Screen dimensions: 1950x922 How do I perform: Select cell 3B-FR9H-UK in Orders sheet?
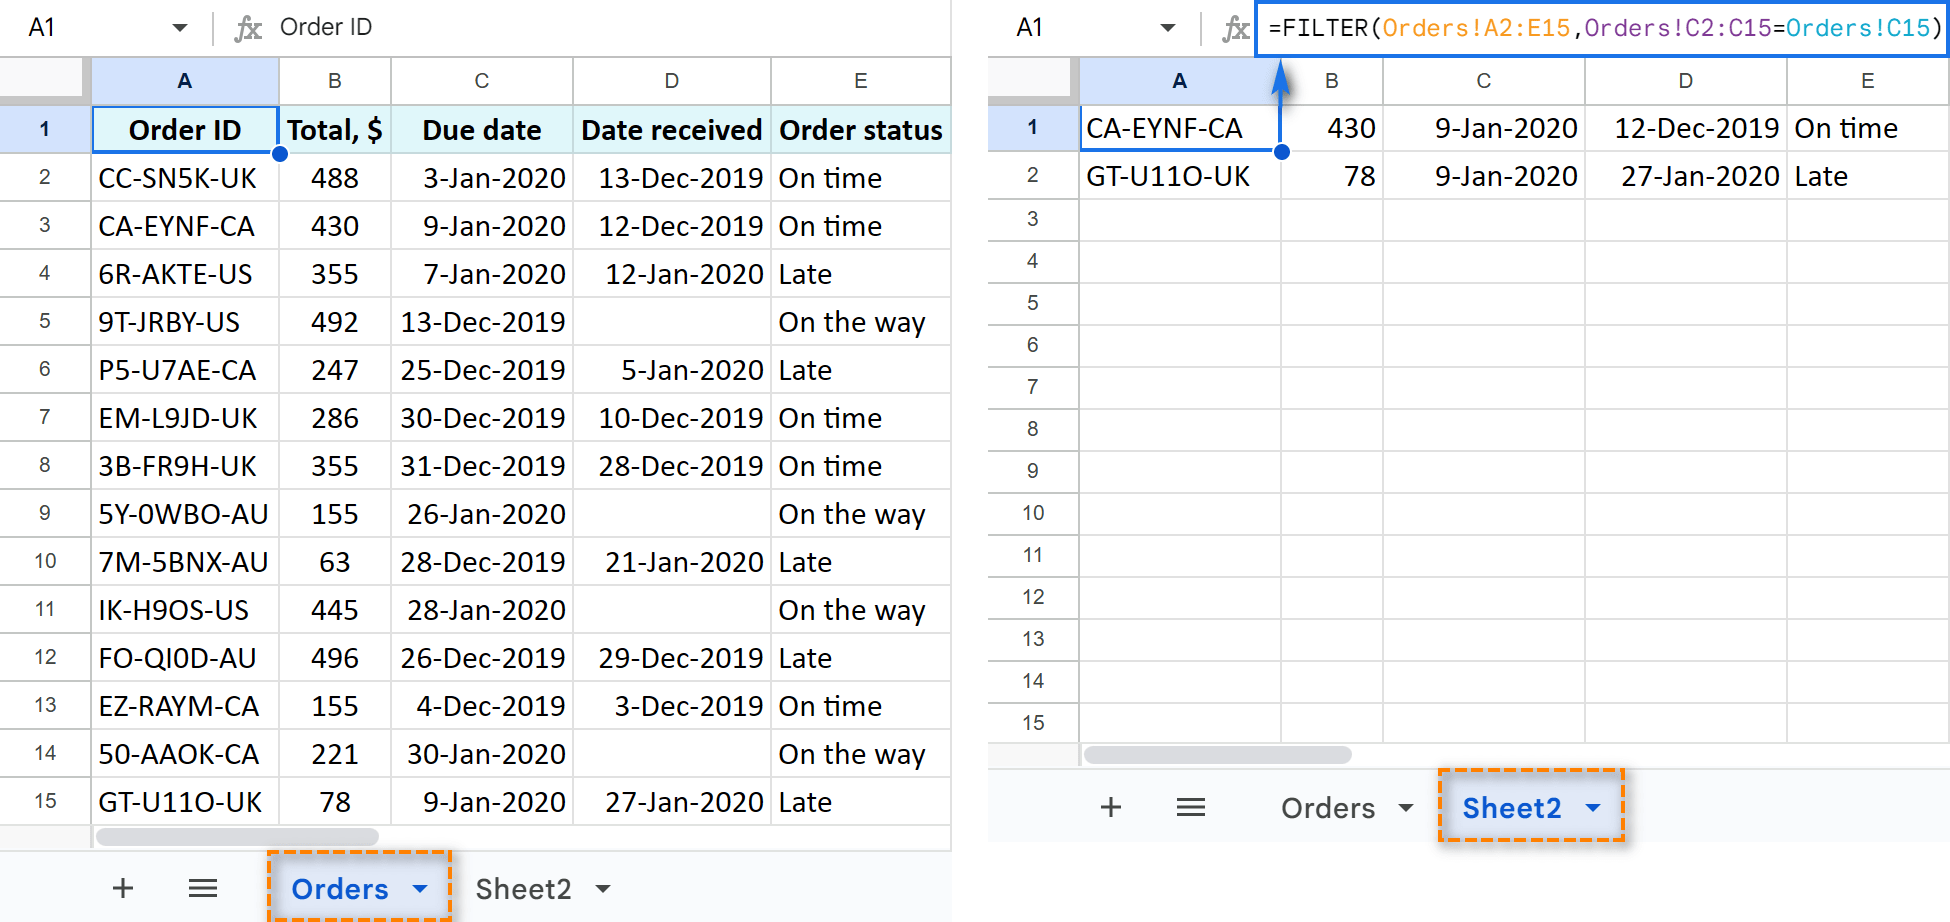[x=185, y=466]
